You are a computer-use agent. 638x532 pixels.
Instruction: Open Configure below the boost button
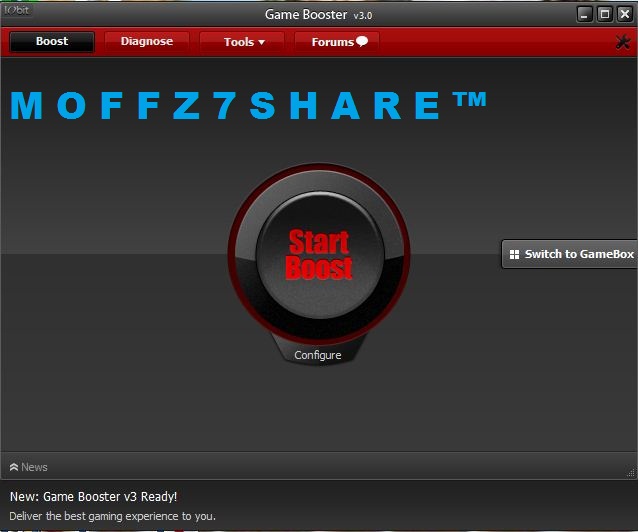tap(318, 355)
